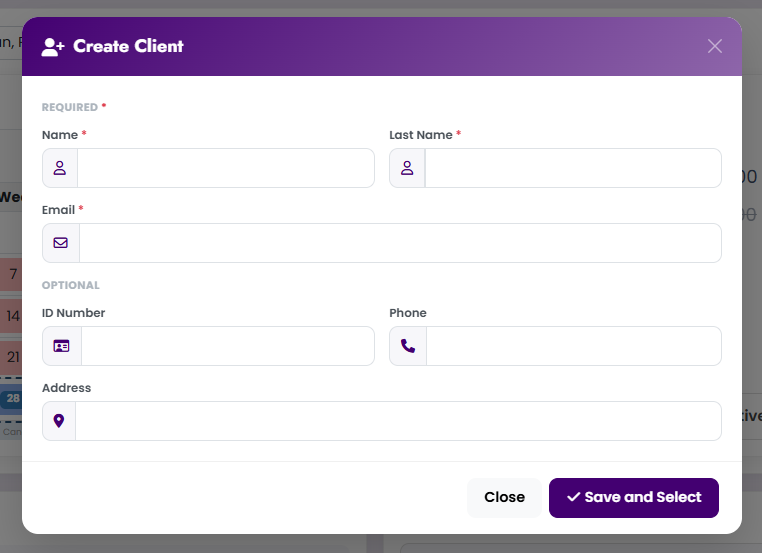Select day 21 in background calendar

(x=12, y=357)
